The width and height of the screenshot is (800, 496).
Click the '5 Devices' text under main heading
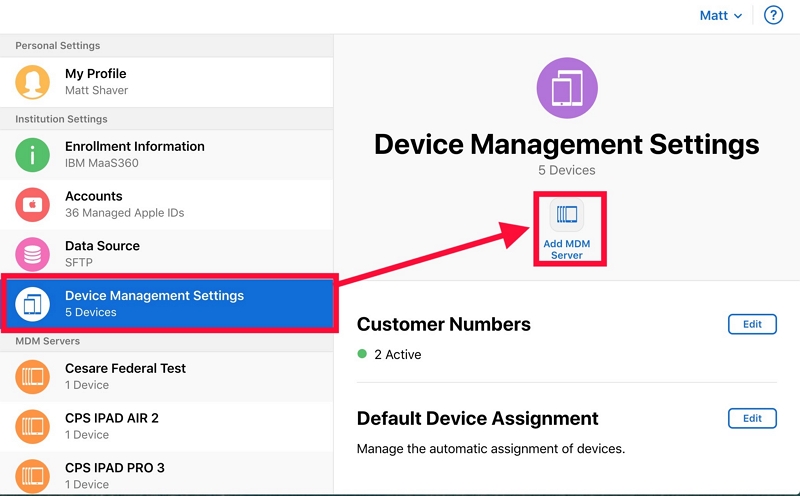[x=566, y=170]
